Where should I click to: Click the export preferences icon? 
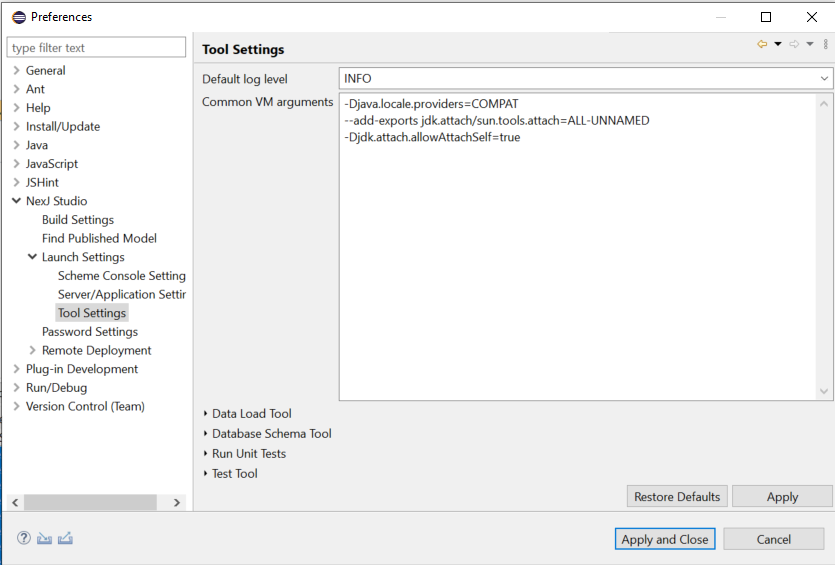[x=65, y=538]
